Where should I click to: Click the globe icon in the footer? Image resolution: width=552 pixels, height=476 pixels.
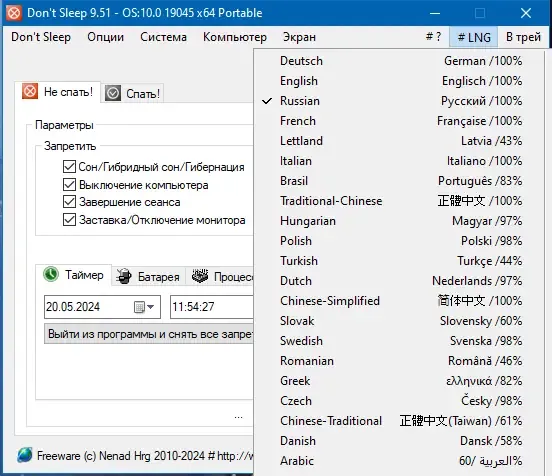click(x=25, y=455)
